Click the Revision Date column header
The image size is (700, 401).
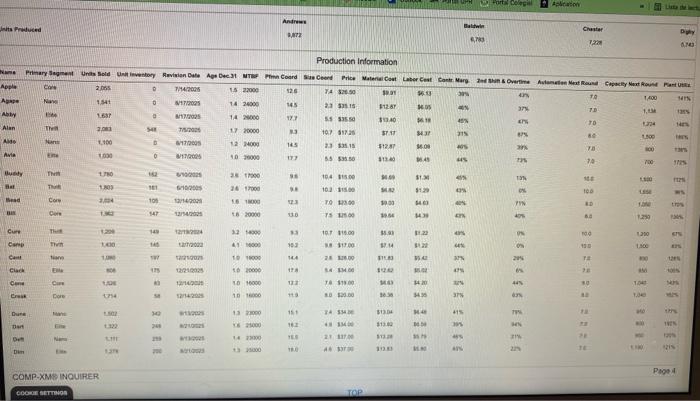click(181, 75)
